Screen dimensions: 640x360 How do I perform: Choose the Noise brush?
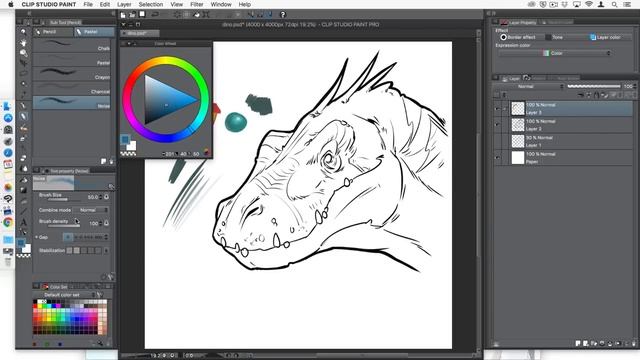pyautogui.click(x=72, y=102)
